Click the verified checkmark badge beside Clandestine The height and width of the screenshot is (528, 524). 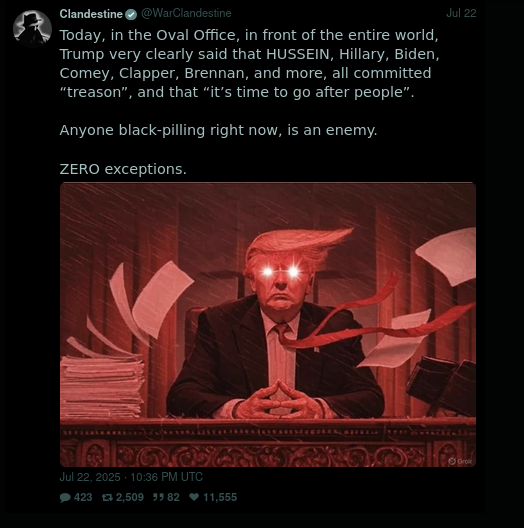point(131,14)
